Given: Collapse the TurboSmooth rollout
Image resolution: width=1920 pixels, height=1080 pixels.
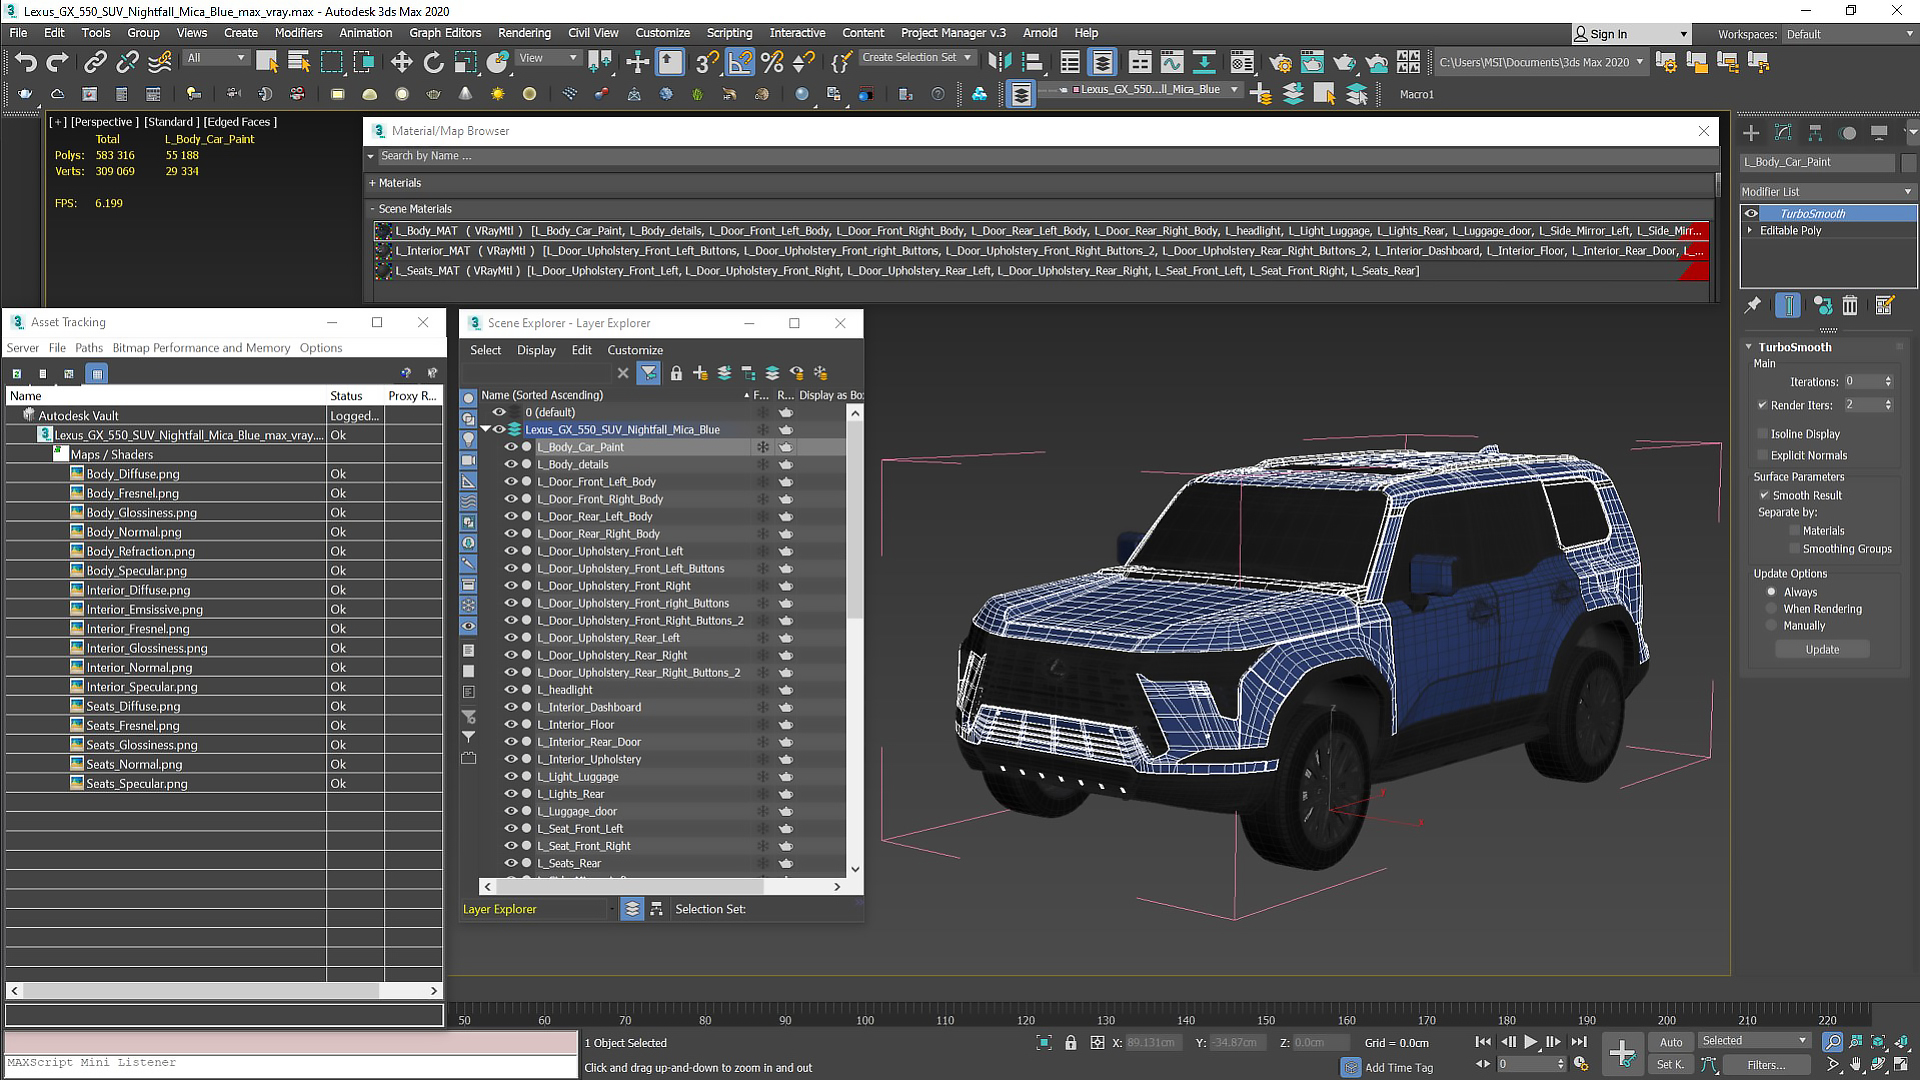Looking at the screenshot, I should [1749, 347].
